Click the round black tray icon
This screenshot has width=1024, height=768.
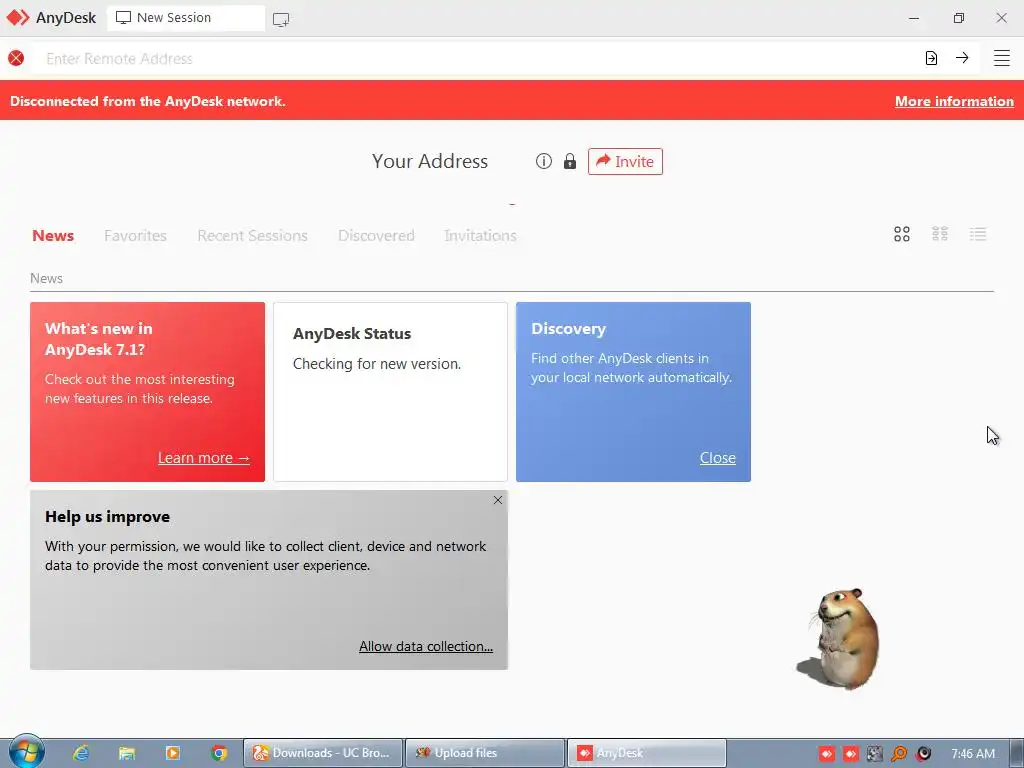pos(923,754)
